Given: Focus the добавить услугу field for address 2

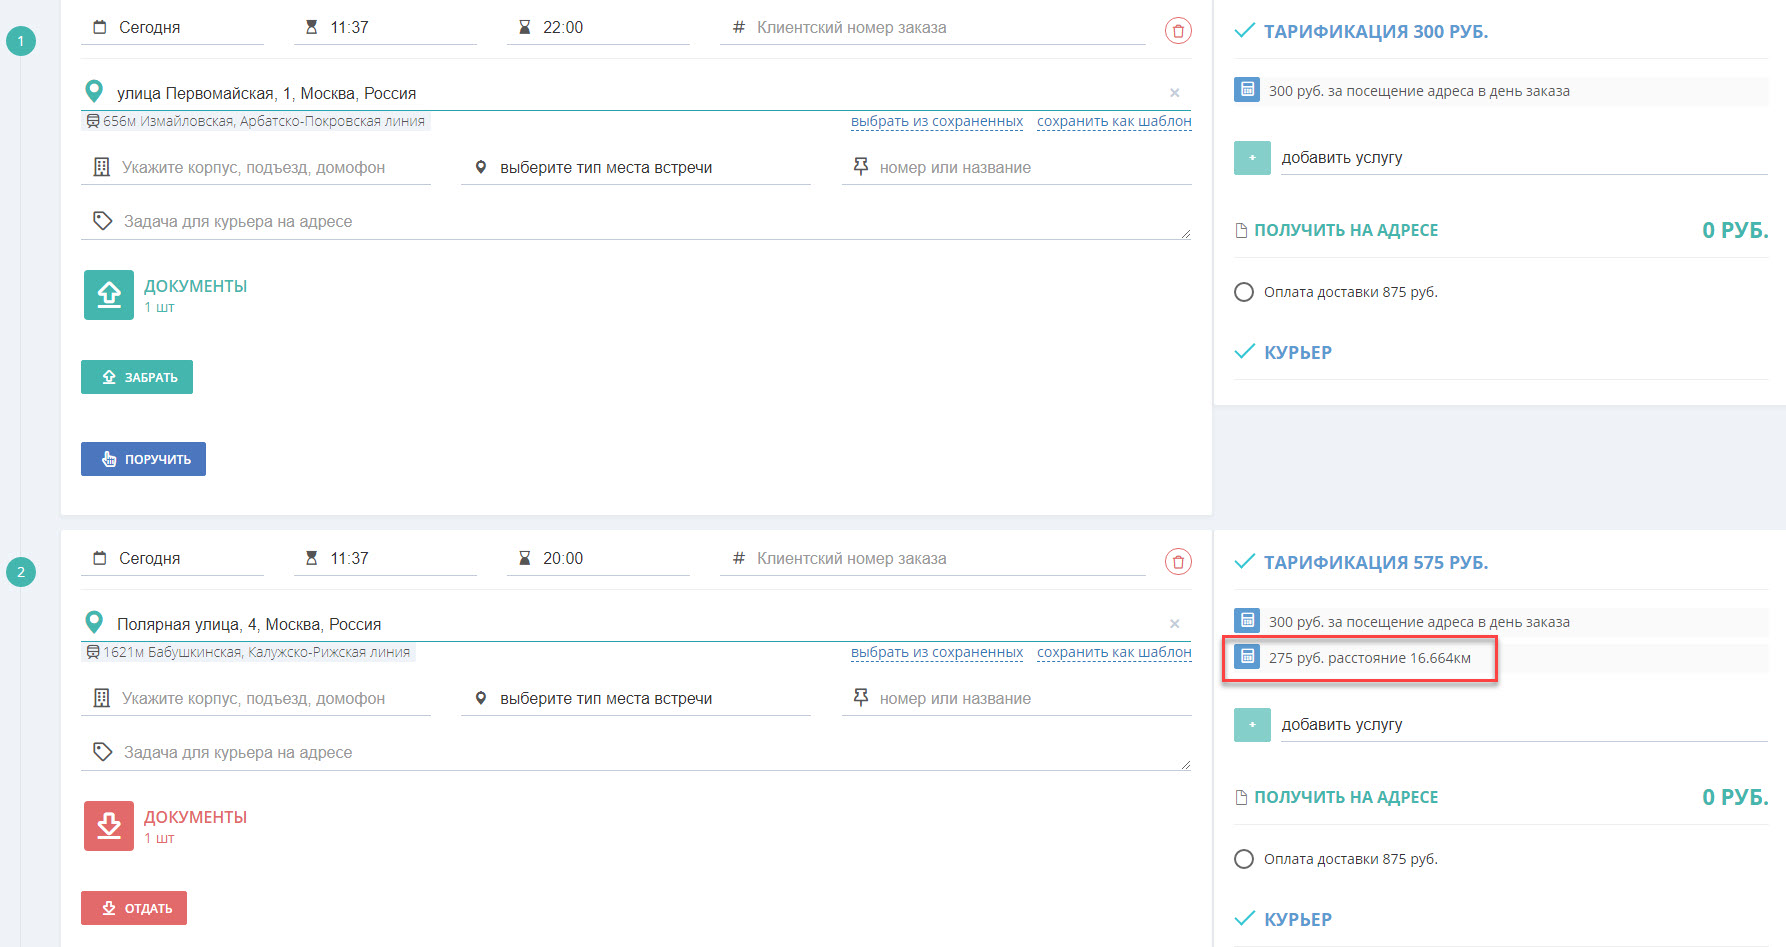Looking at the screenshot, I should click(1524, 725).
